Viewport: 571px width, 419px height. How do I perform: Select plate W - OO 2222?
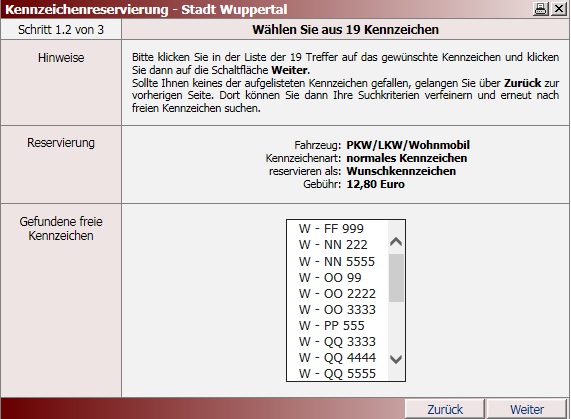338,293
